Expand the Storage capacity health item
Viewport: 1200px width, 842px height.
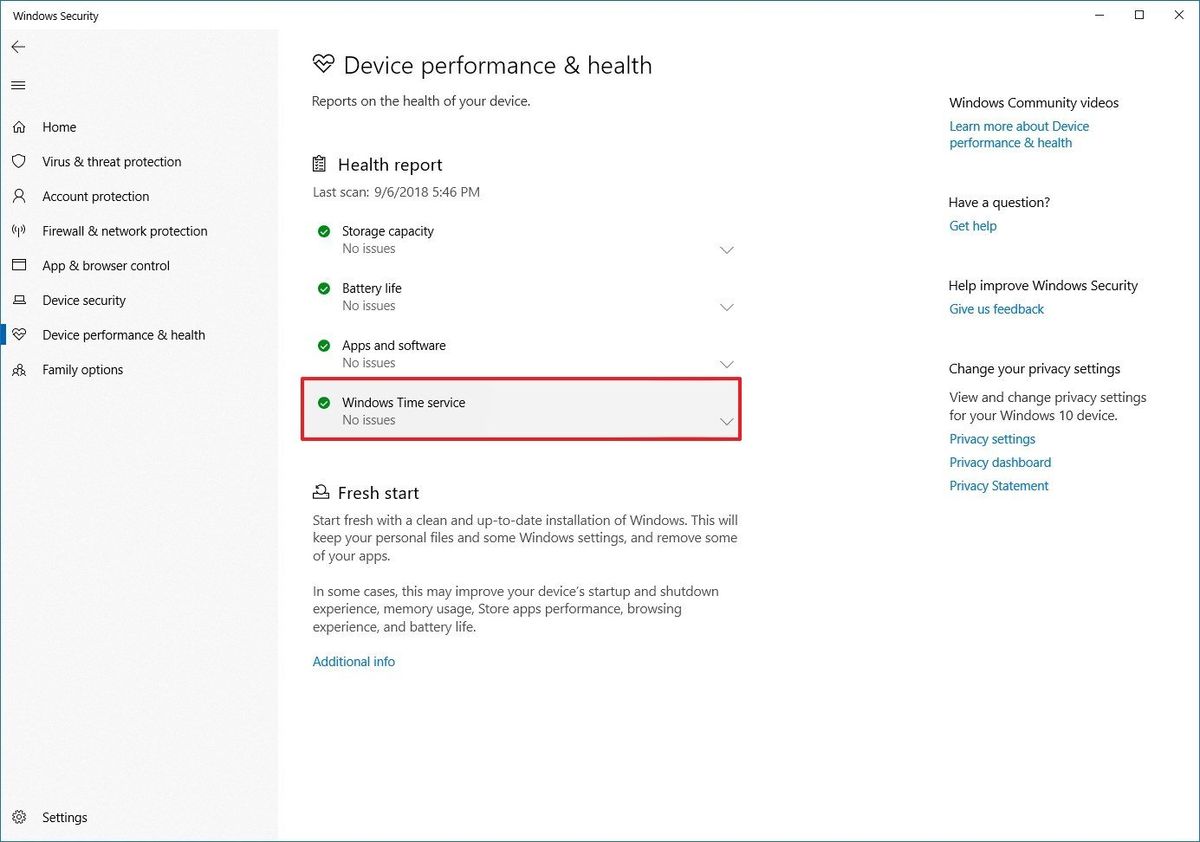point(727,250)
